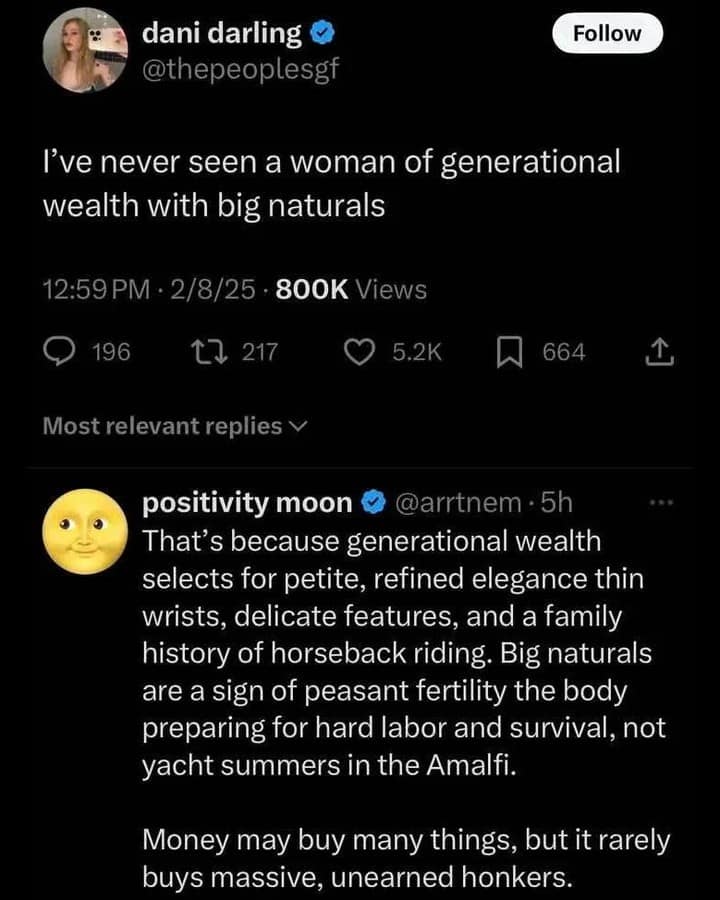The height and width of the screenshot is (900, 720).
Task: Open positivity moon's avatar
Action: click(x=83, y=531)
